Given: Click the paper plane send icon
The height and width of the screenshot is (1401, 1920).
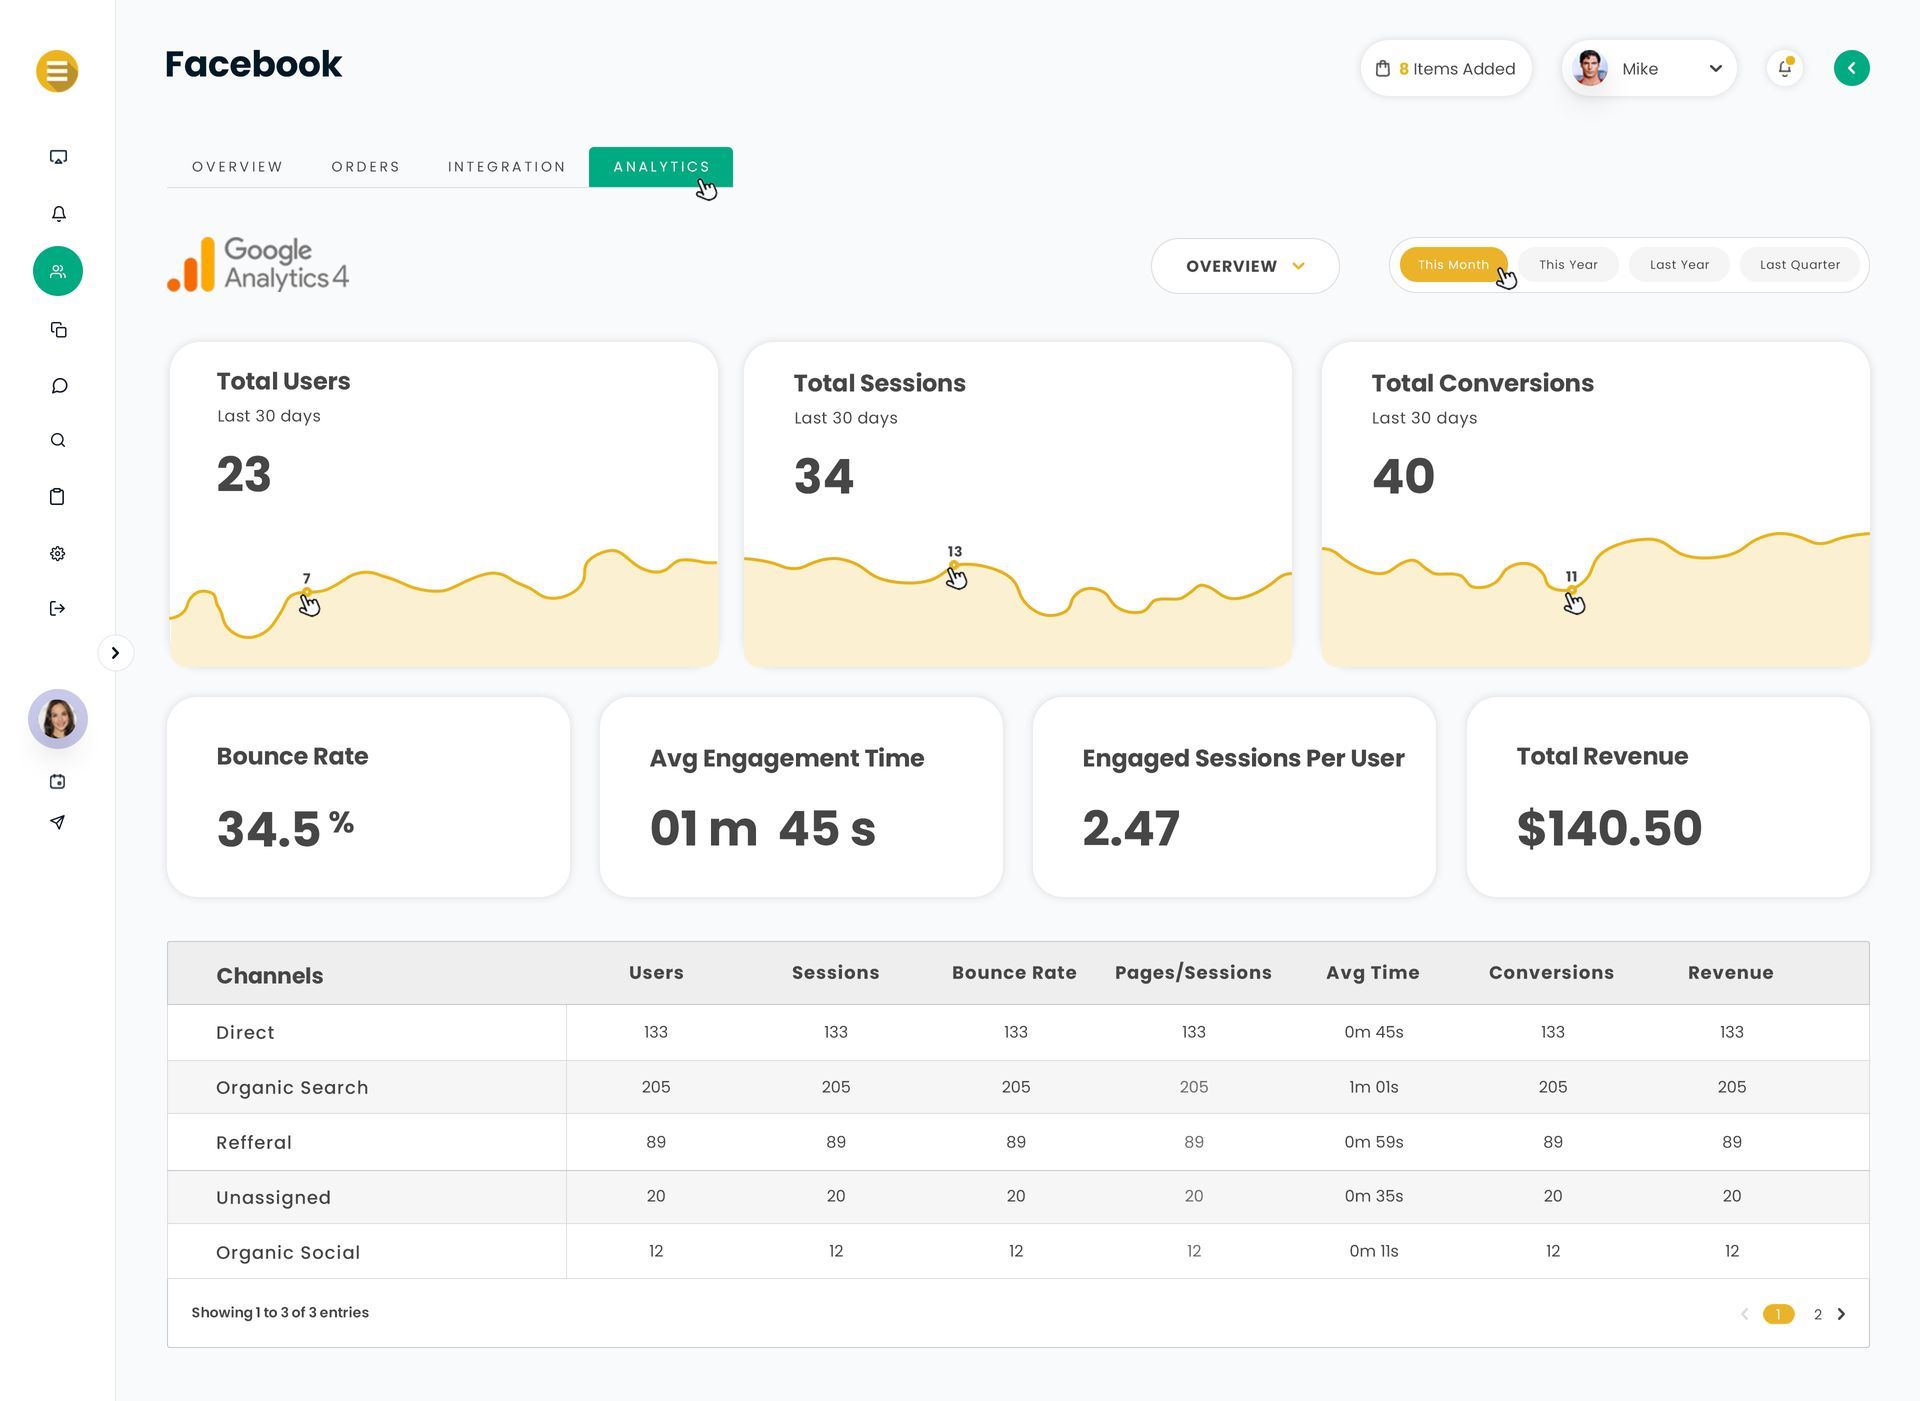Looking at the screenshot, I should [x=58, y=822].
